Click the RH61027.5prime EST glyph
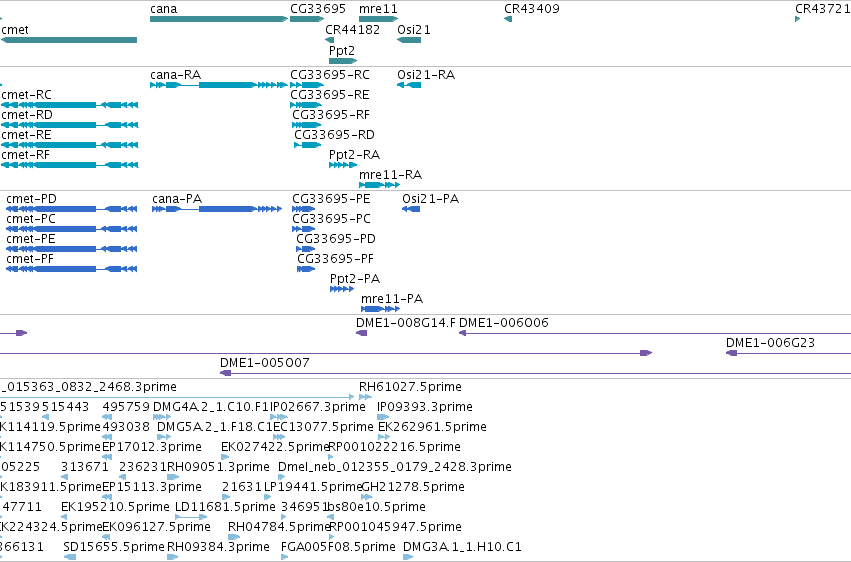851x562 pixels. click(x=365, y=397)
